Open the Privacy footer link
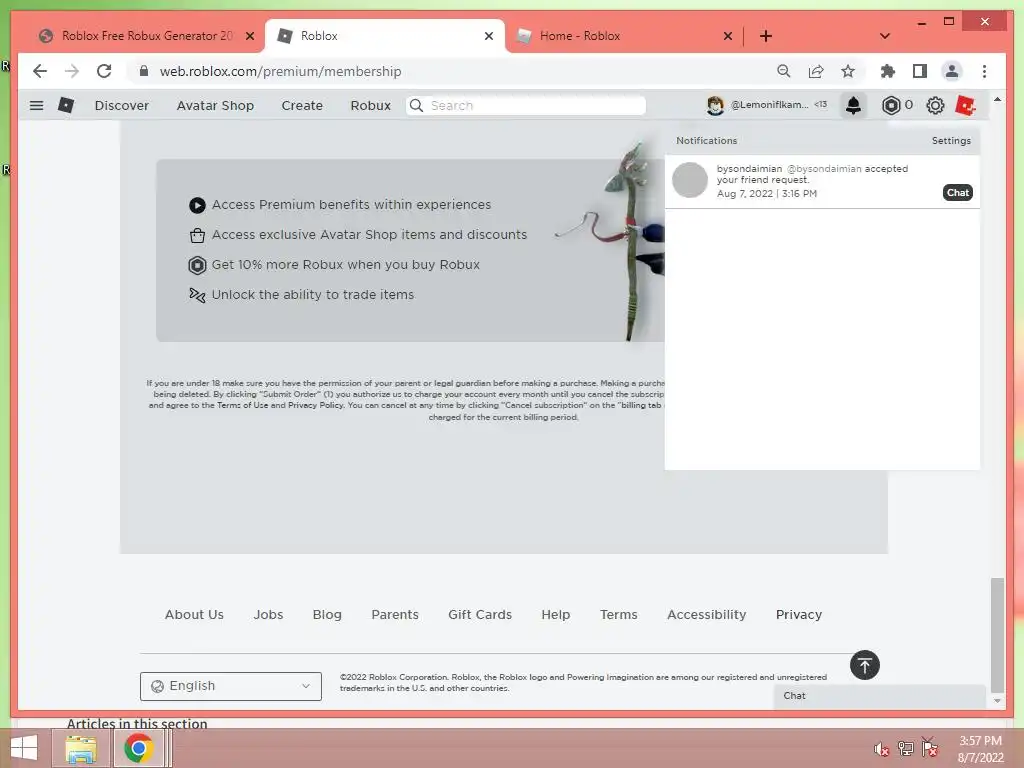This screenshot has width=1024, height=768. point(798,615)
